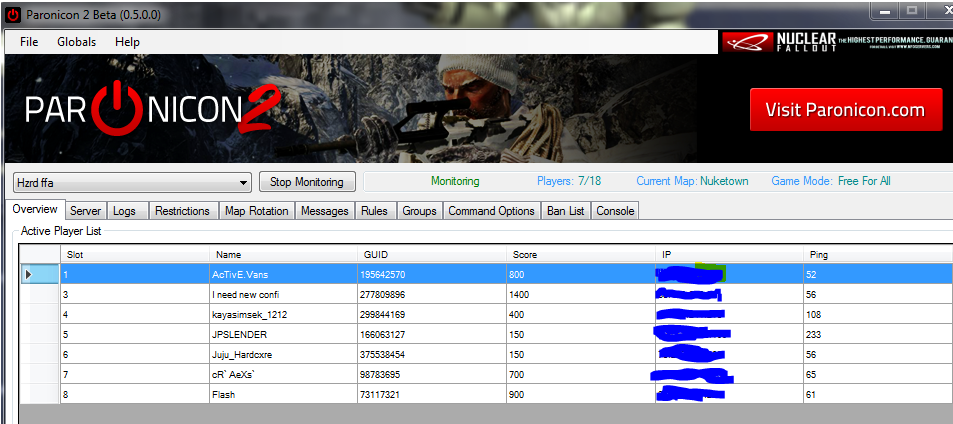This screenshot has width=953, height=424.
Task: Sort by the Score column header
Action: 580,255
